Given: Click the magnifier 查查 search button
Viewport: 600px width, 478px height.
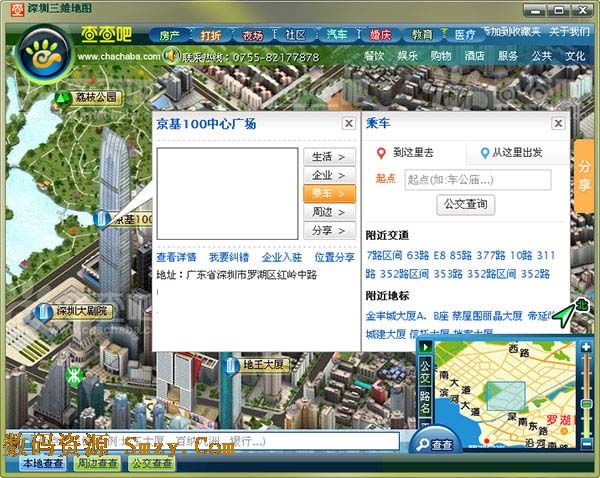Looking at the screenshot, I should tap(435, 443).
